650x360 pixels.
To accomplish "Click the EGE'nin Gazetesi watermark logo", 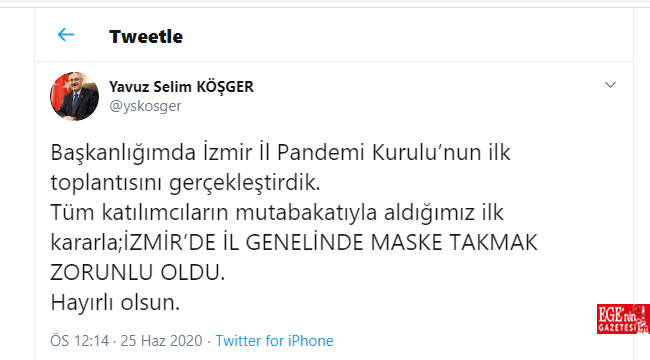I will [623, 319].
